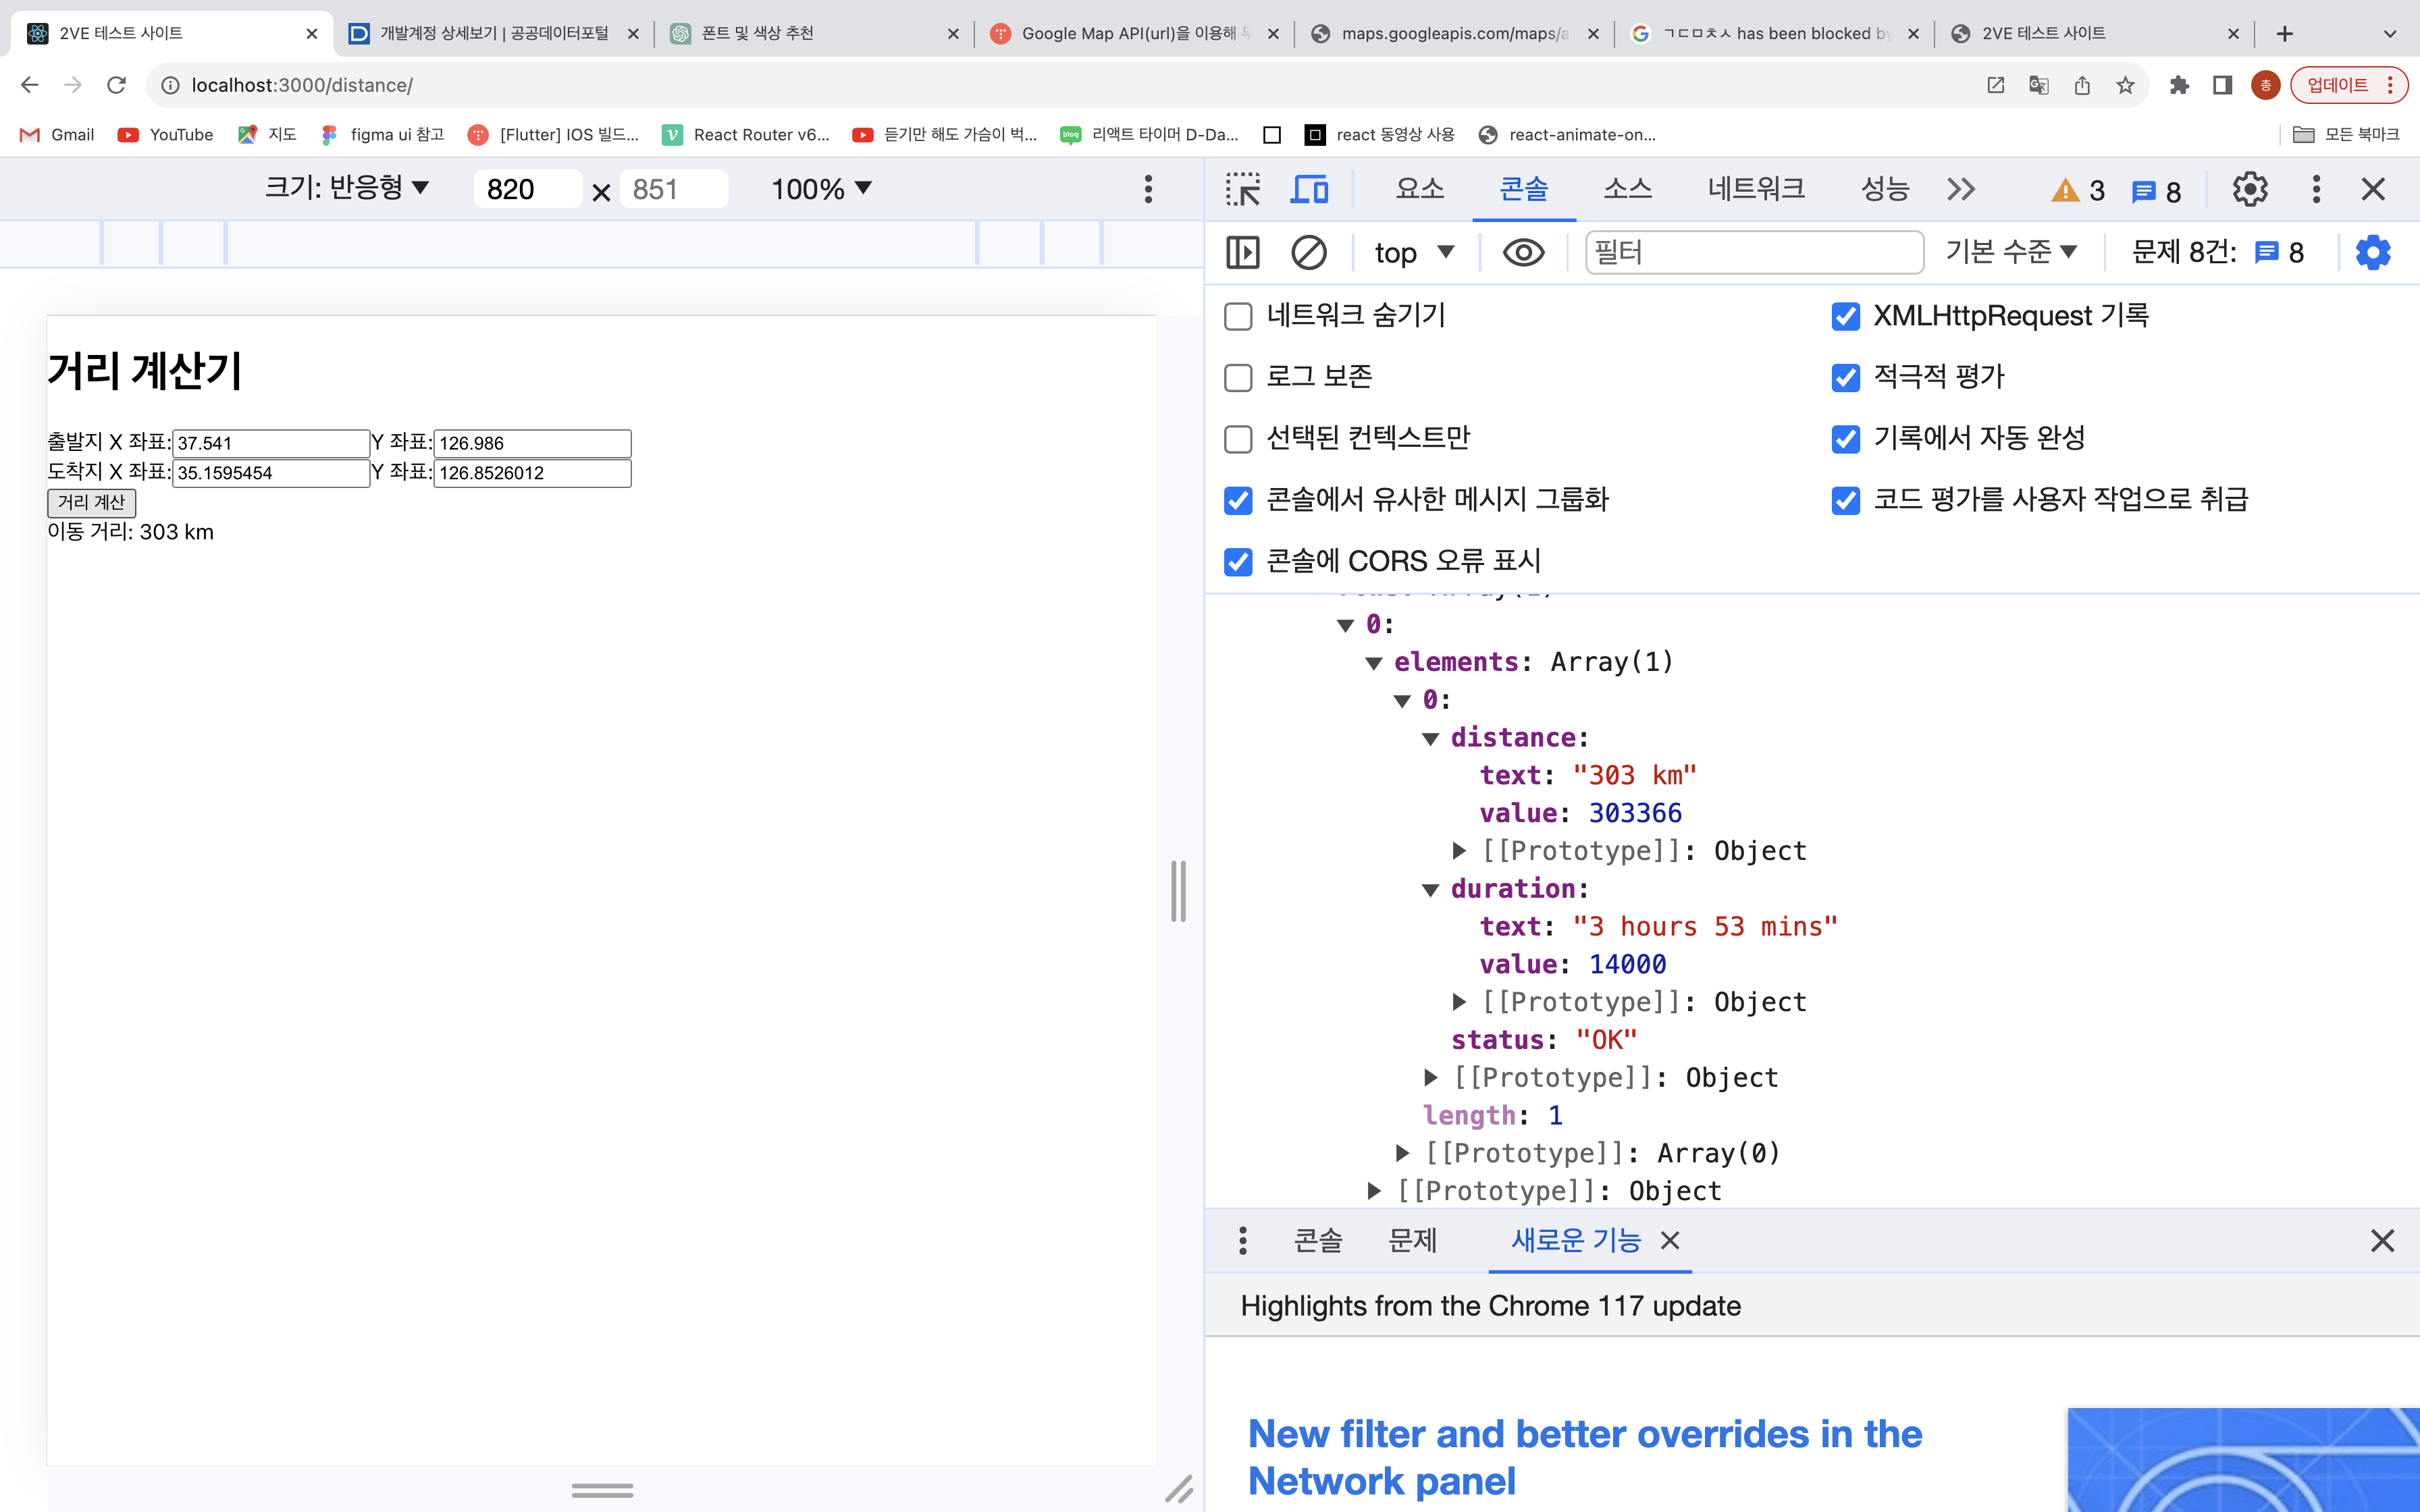The width and height of the screenshot is (2420, 1512).
Task: Open DevTools settings gear icon
Action: pyautogui.click(x=2249, y=189)
